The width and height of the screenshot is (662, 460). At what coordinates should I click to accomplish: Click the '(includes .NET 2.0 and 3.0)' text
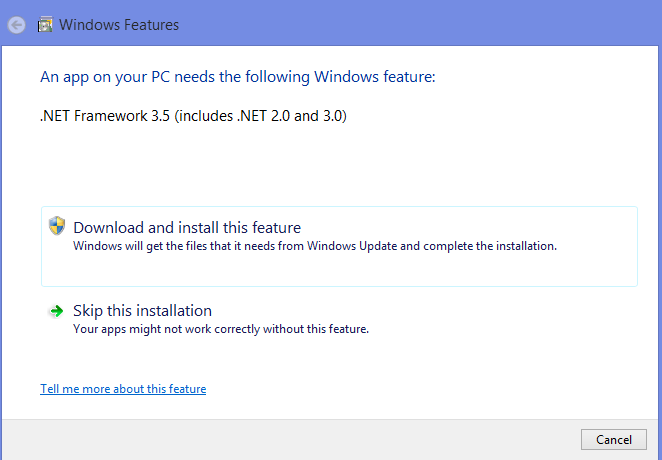(x=260, y=115)
